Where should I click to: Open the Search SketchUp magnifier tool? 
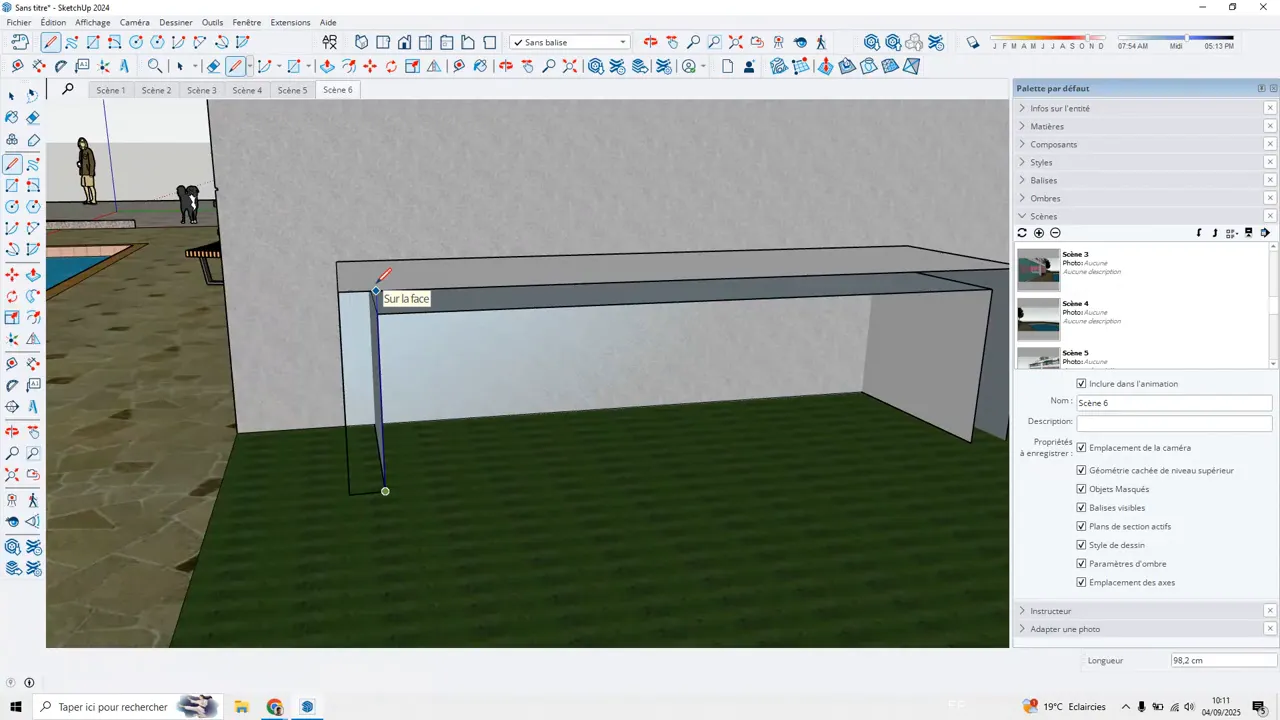[155, 66]
